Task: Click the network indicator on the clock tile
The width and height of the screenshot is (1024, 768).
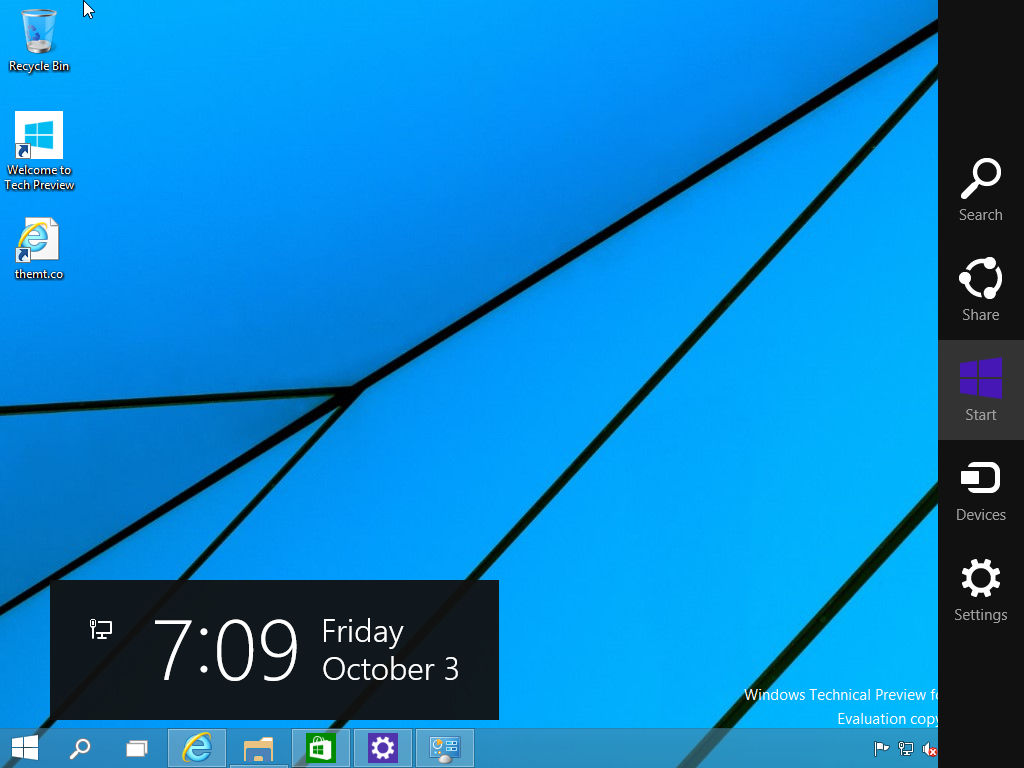Action: [99, 630]
